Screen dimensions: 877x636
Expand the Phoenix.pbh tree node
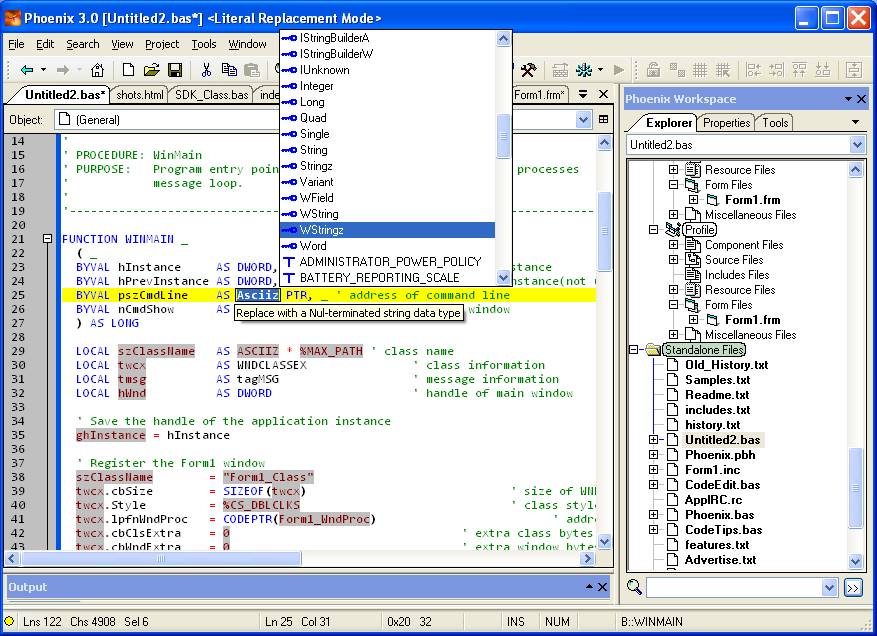tap(653, 455)
